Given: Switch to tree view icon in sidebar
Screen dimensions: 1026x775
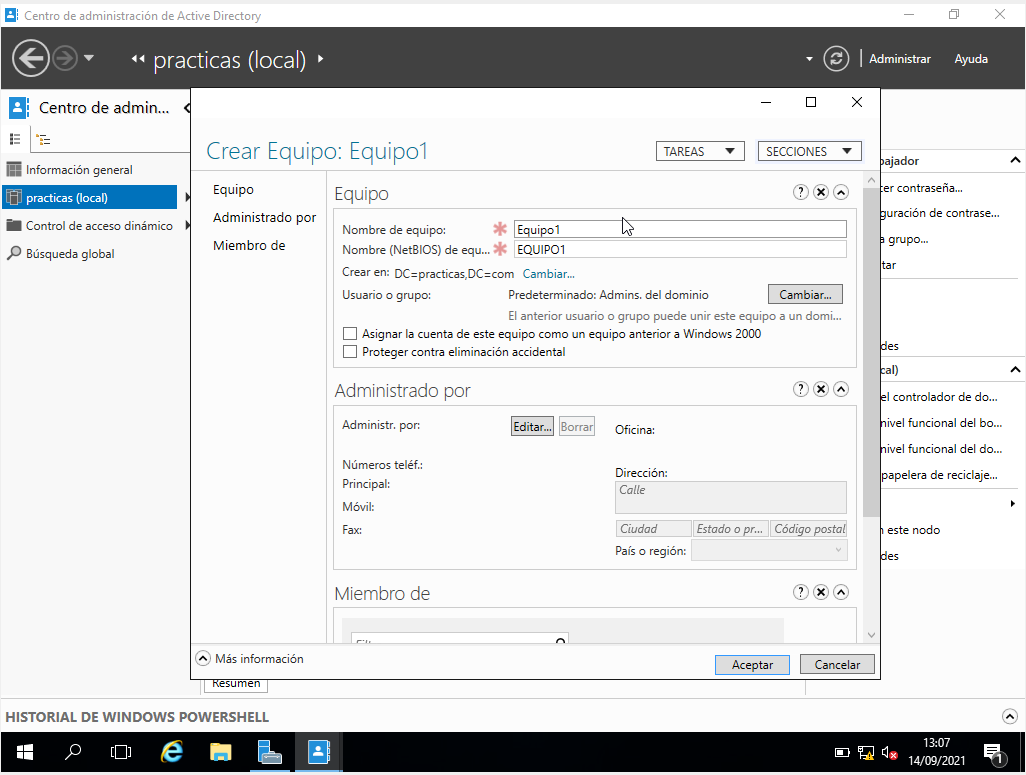Looking at the screenshot, I should pyautogui.click(x=43, y=140).
